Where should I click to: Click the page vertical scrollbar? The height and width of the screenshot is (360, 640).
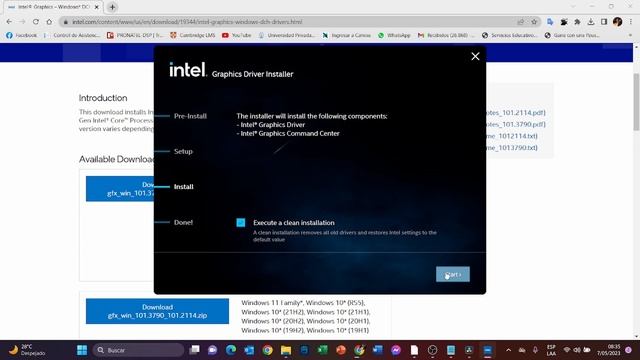[x=636, y=102]
